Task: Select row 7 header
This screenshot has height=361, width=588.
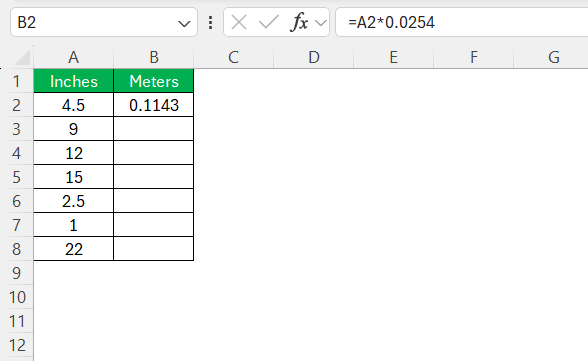Action: [17, 225]
